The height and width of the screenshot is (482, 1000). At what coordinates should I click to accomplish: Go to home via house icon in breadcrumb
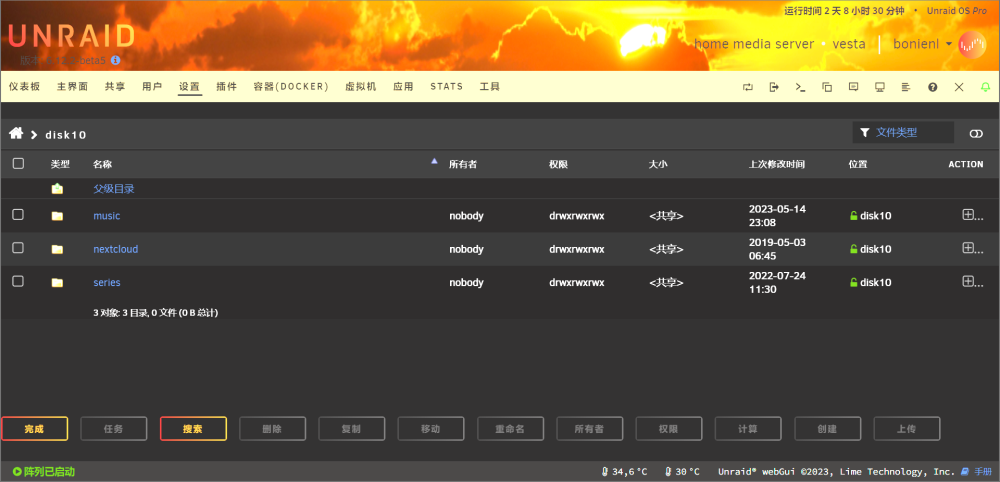coord(16,133)
